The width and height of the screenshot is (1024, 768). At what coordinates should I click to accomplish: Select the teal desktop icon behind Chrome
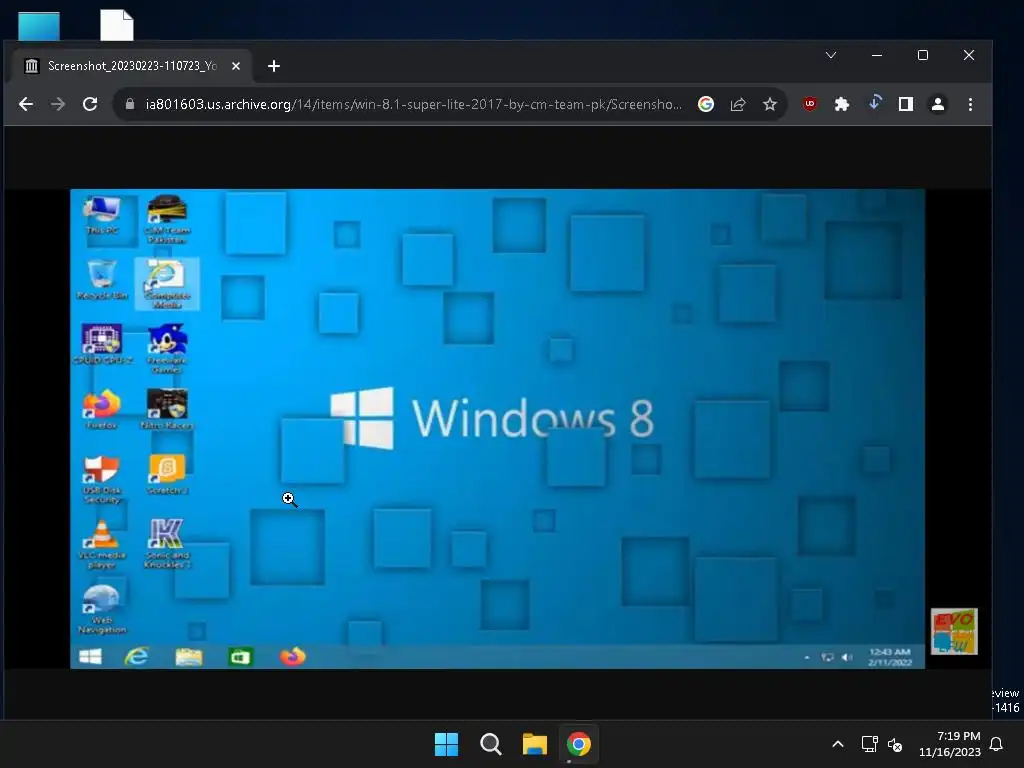pos(39,26)
